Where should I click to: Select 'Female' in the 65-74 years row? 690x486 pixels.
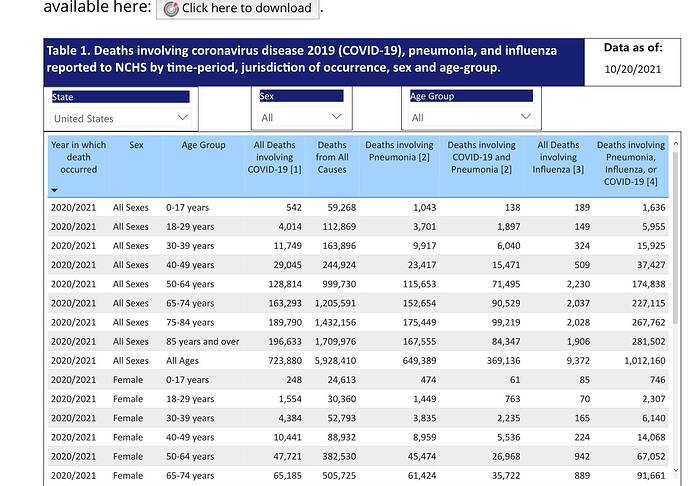[x=128, y=475]
